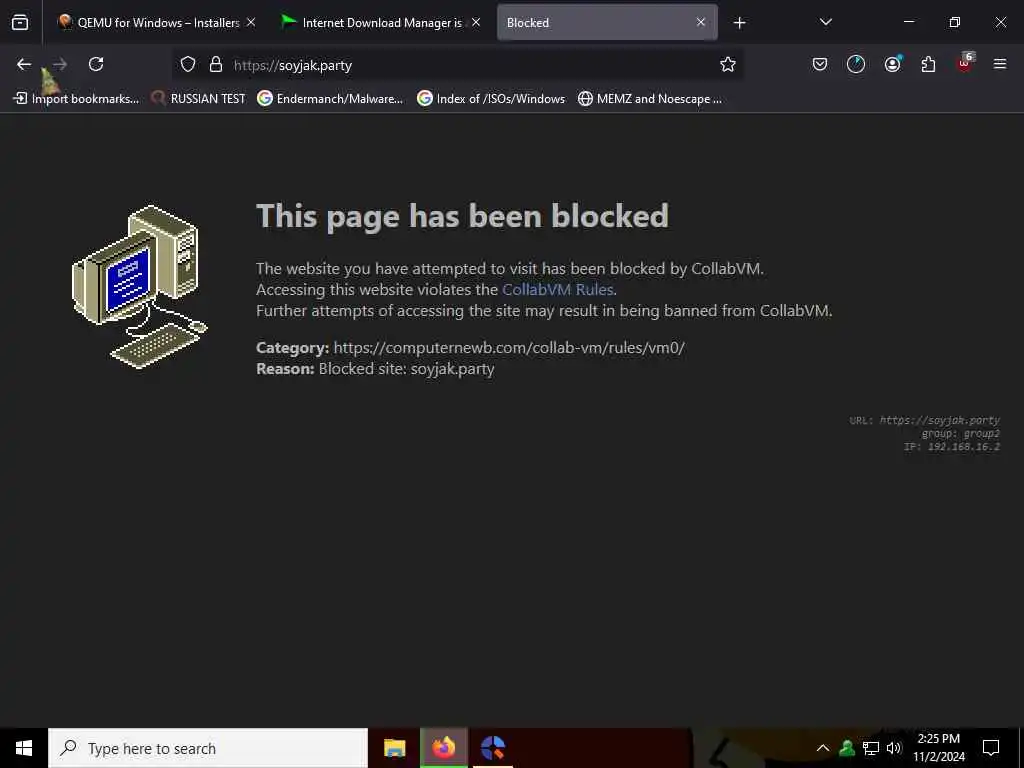This screenshot has height=768, width=1024.
Task: Open Endermanch/Malware bookmark
Action: pos(330,99)
